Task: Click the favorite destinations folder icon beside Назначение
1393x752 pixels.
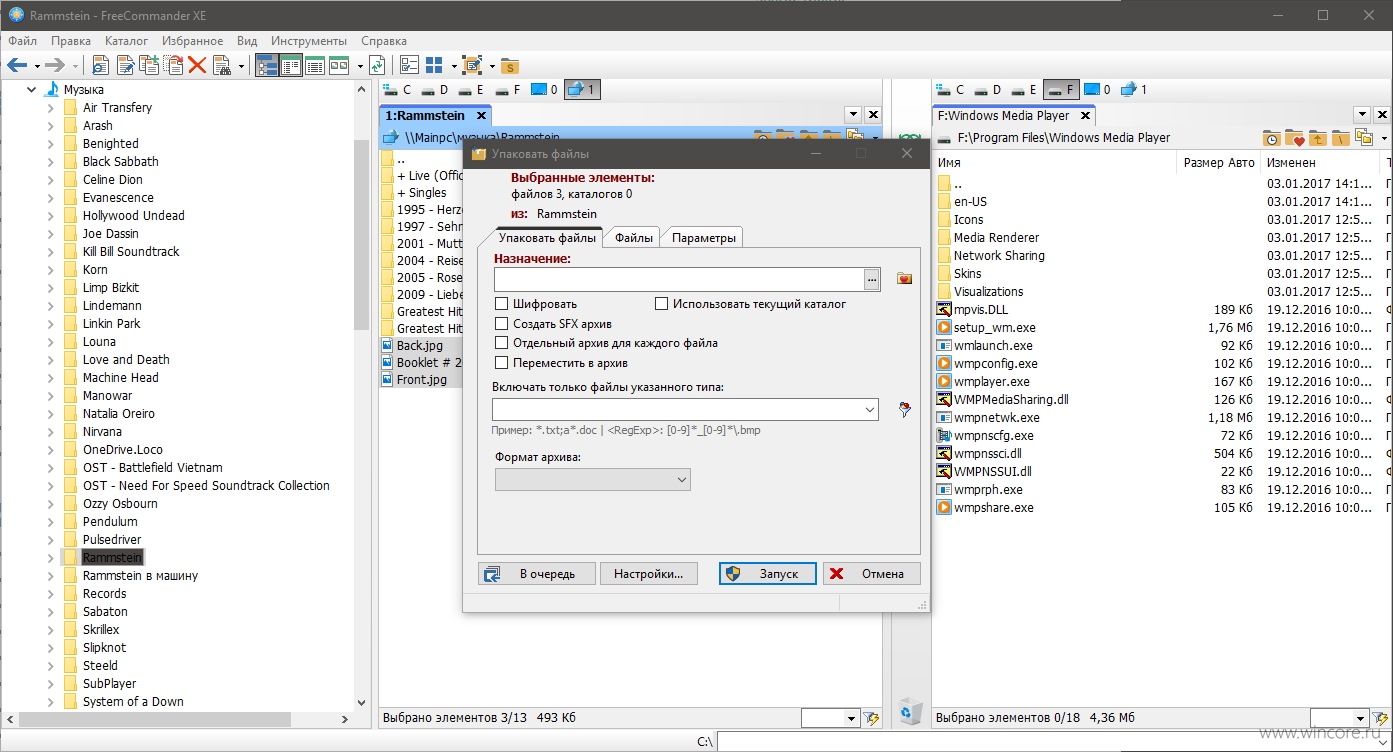Action: click(905, 279)
